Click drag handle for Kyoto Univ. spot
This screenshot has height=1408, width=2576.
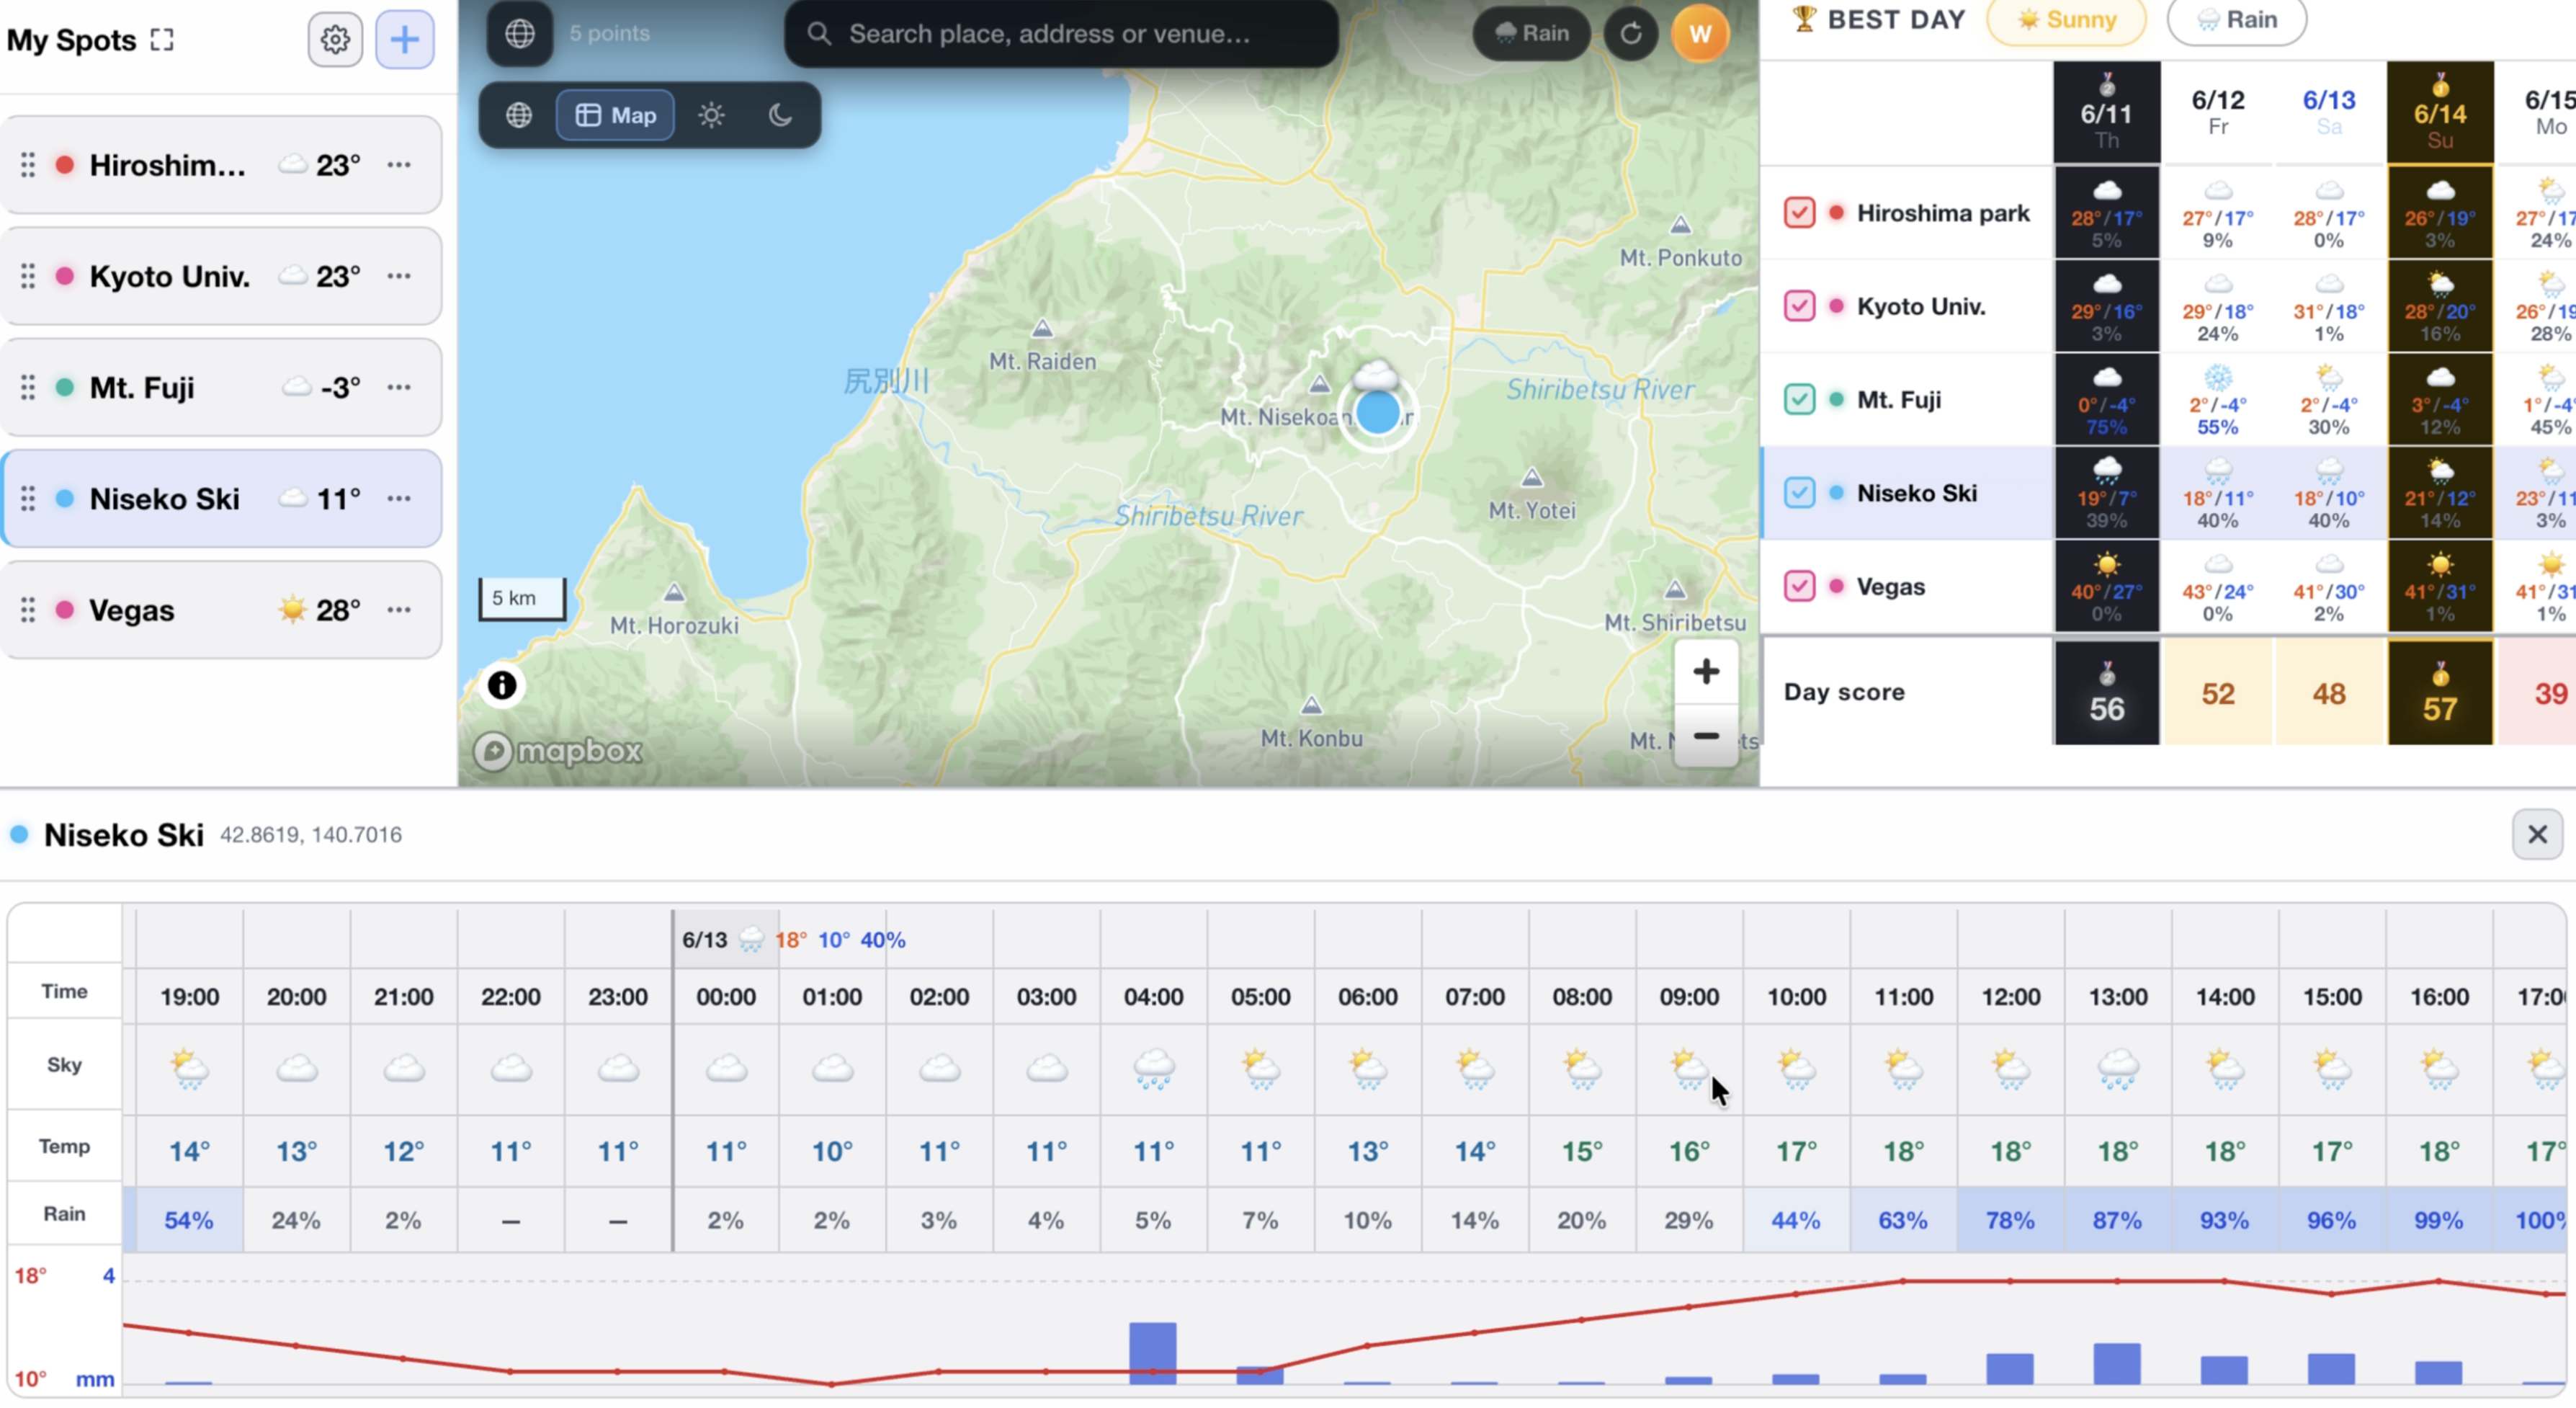28,276
